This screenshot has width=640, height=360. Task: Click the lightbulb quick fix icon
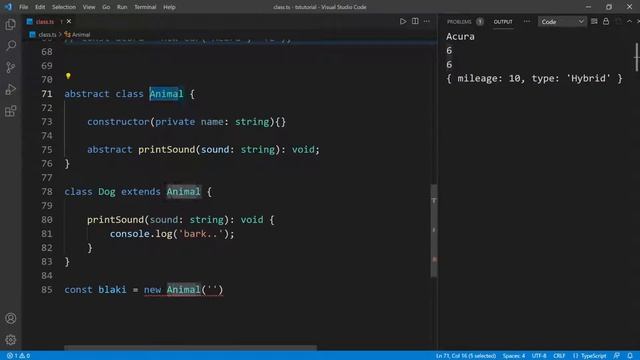point(68,76)
